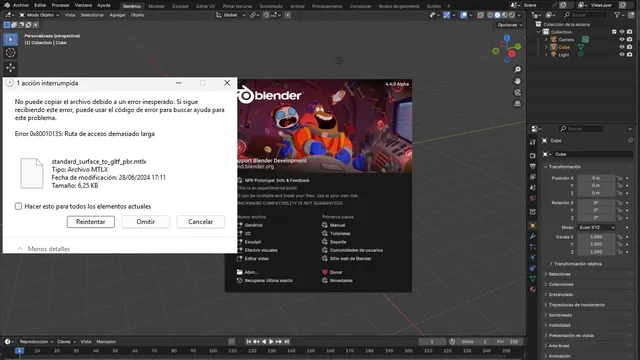Open the Archivo menu
The width and height of the screenshot is (640, 360).
(21, 5)
